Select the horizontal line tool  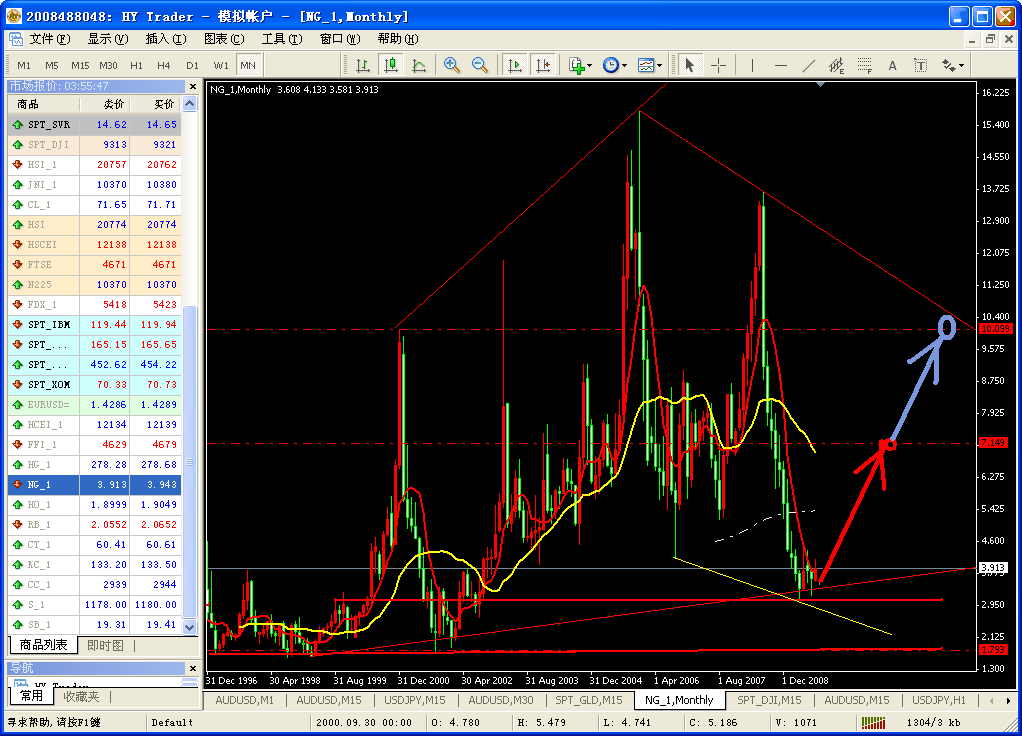(x=780, y=65)
